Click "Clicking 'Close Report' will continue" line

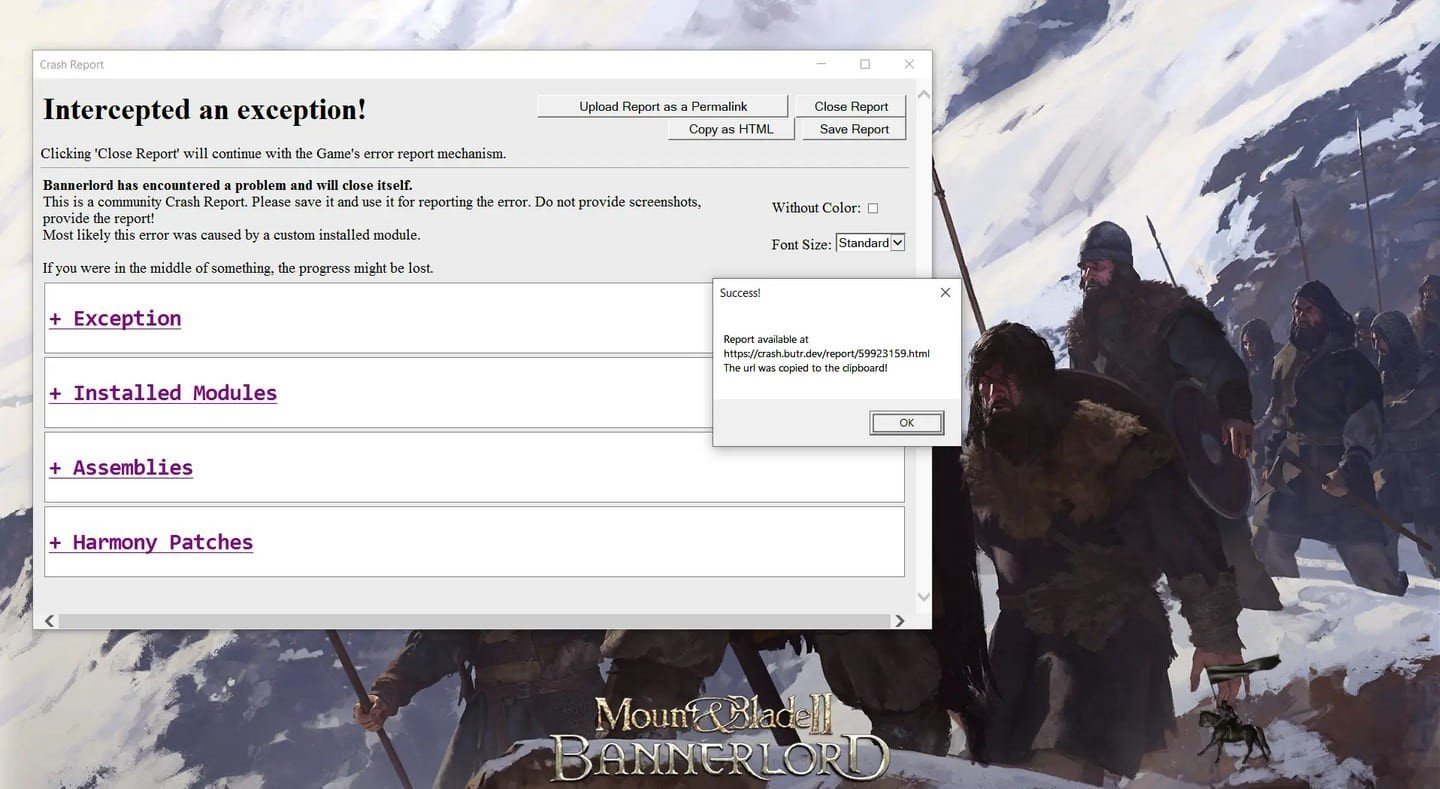[273, 154]
